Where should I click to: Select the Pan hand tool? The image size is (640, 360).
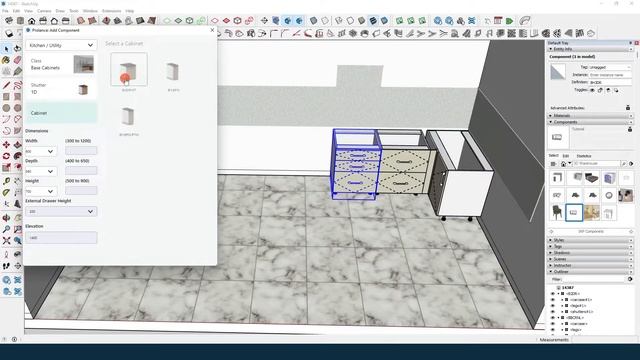pyautogui.click(x=18, y=218)
